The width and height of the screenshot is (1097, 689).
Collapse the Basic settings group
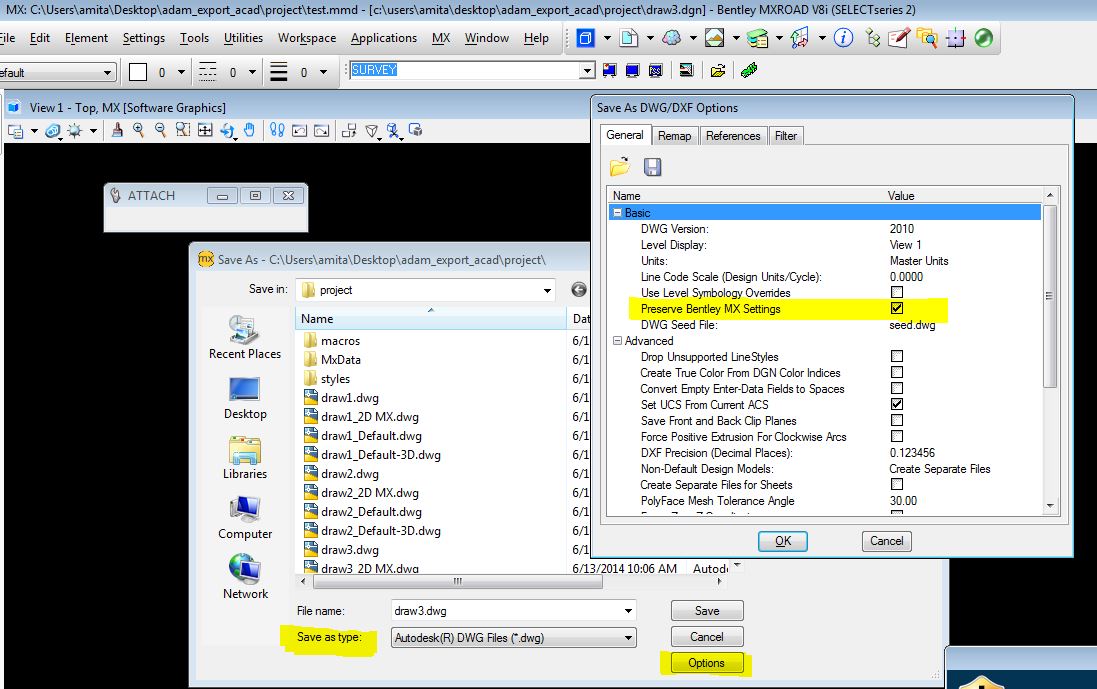pyautogui.click(x=617, y=213)
